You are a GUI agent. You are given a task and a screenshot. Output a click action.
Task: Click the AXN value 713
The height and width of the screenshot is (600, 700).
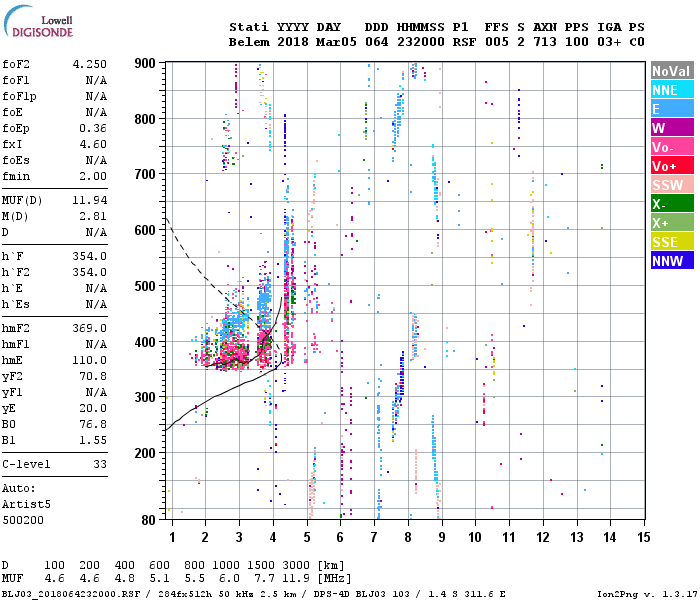click(x=545, y=42)
